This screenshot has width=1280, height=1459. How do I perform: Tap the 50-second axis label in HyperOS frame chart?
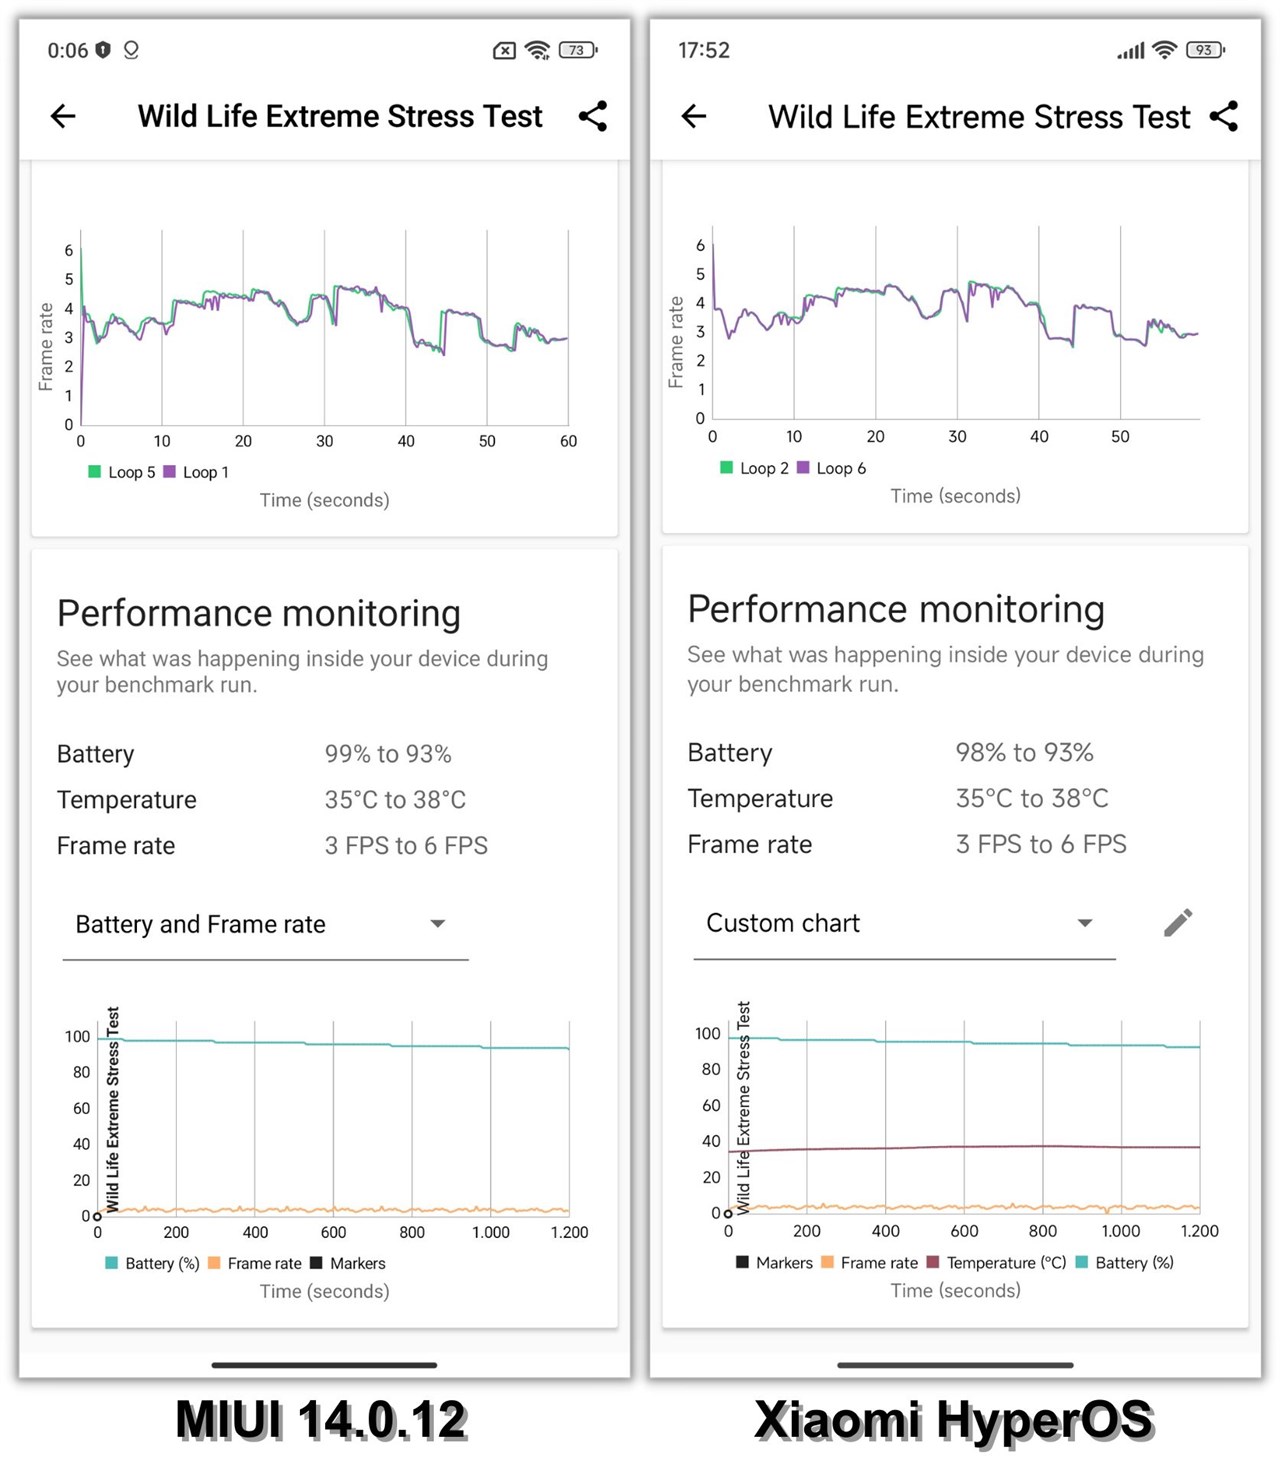[1120, 437]
